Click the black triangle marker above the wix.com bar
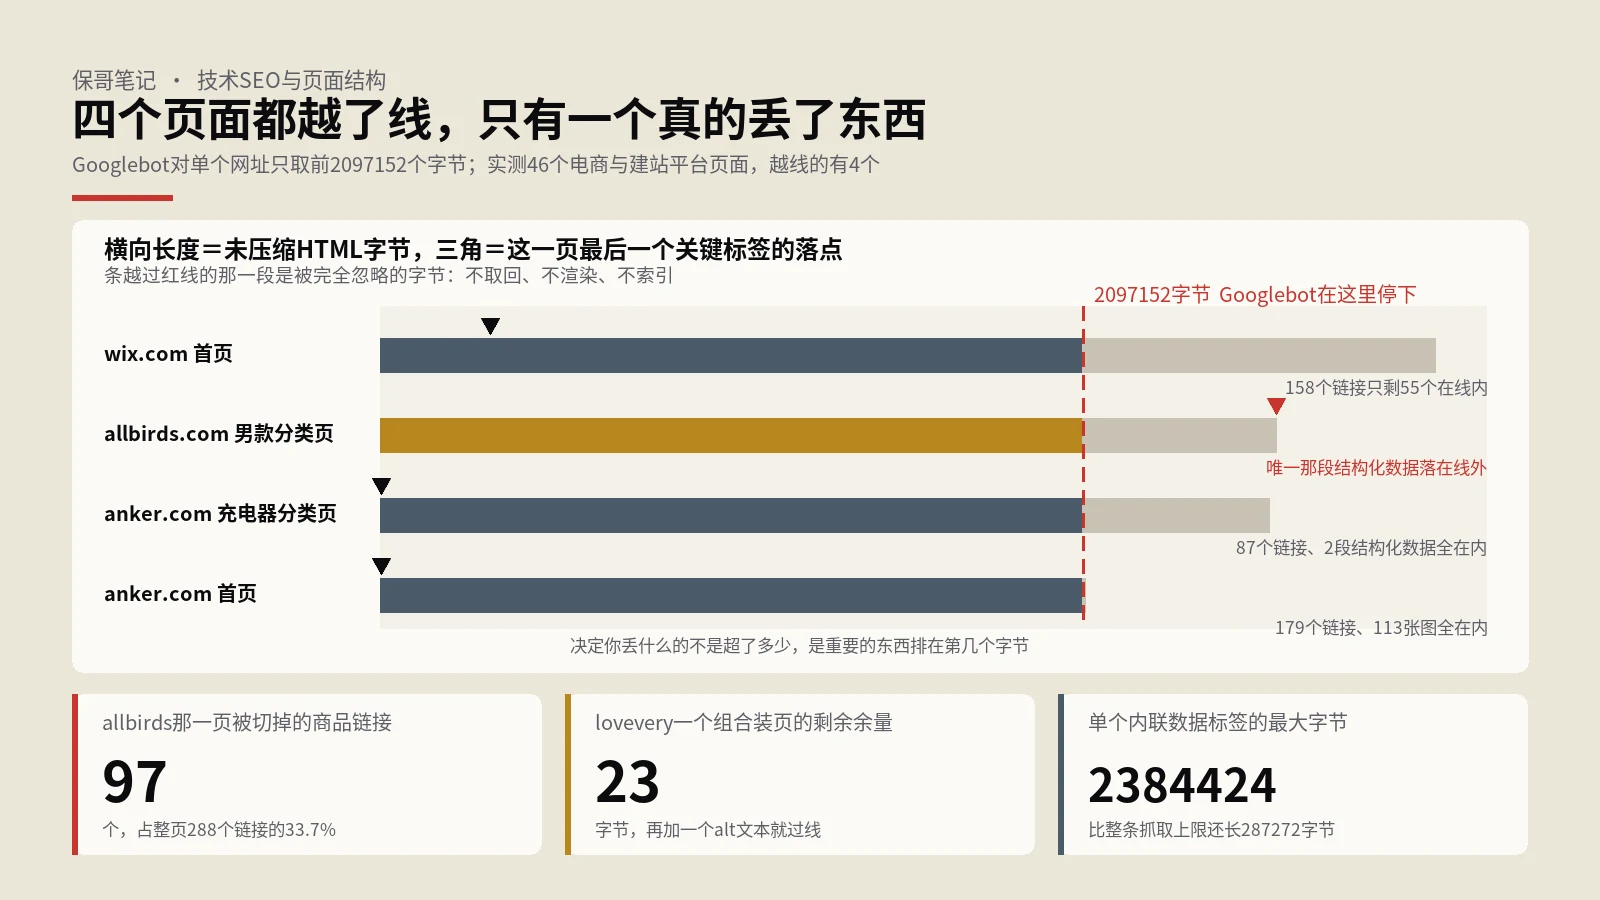 point(490,326)
